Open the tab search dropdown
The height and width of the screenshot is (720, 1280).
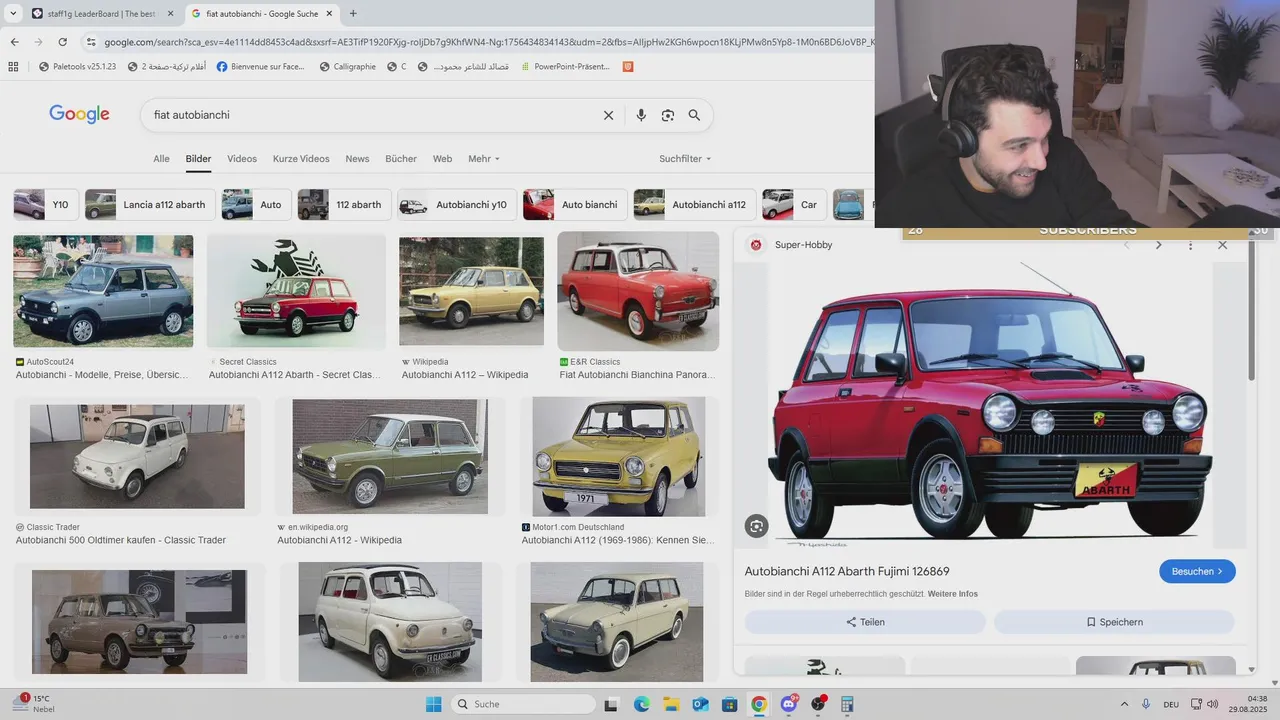pos(13,14)
